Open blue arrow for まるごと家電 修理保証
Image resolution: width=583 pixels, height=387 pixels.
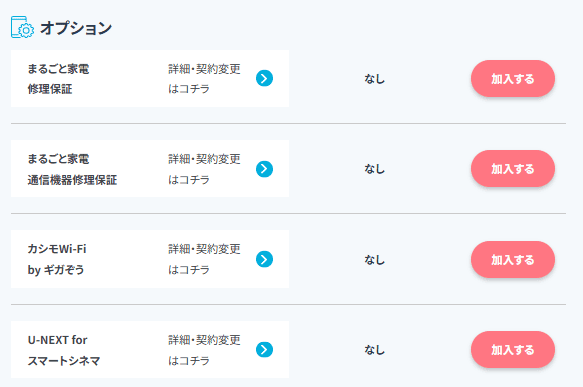click(x=264, y=78)
